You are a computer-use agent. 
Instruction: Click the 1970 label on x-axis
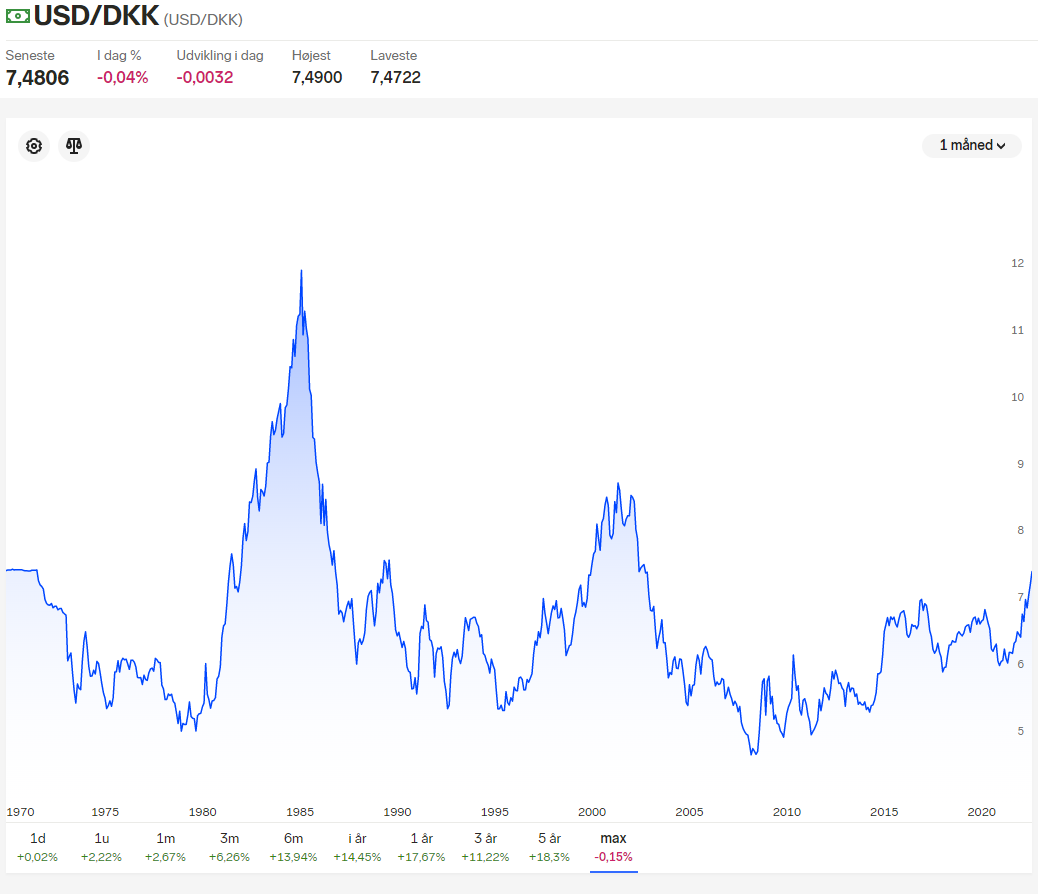[20, 812]
